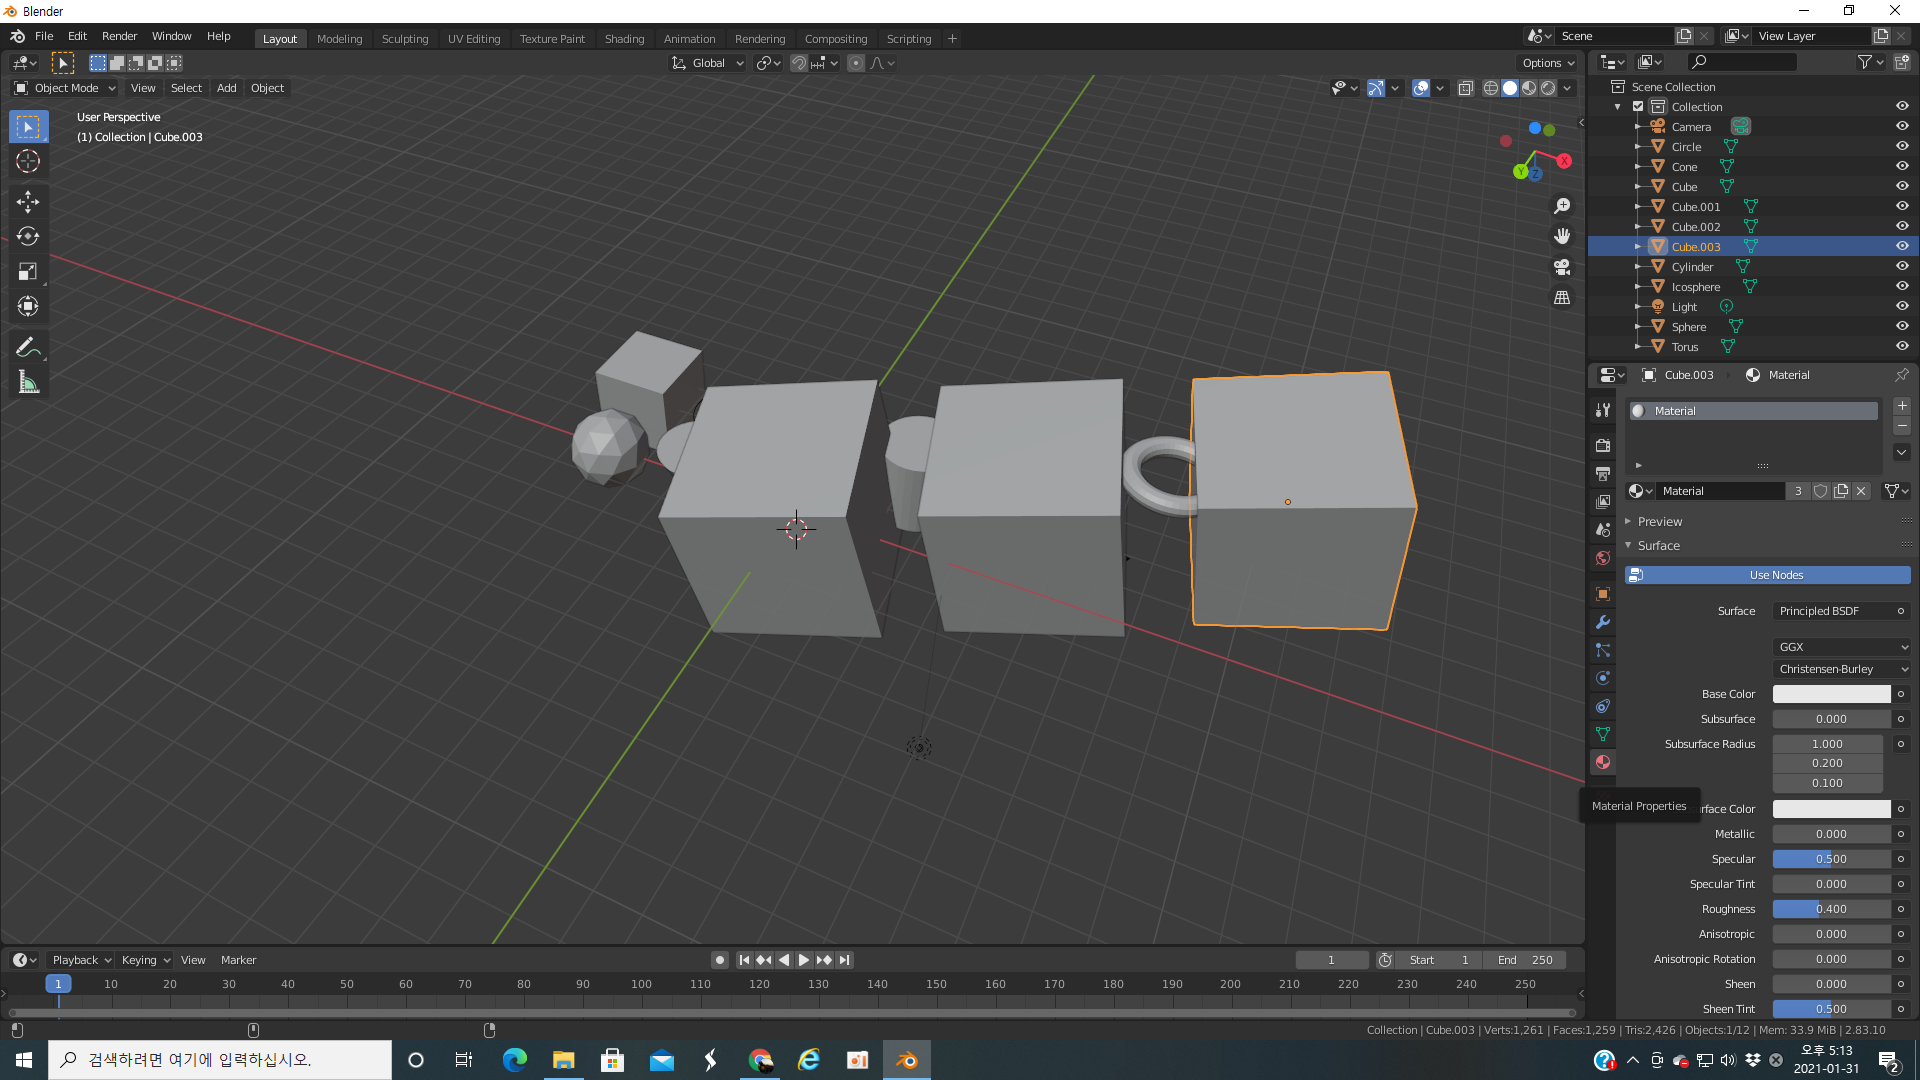Open the World Properties tab

[1603, 558]
